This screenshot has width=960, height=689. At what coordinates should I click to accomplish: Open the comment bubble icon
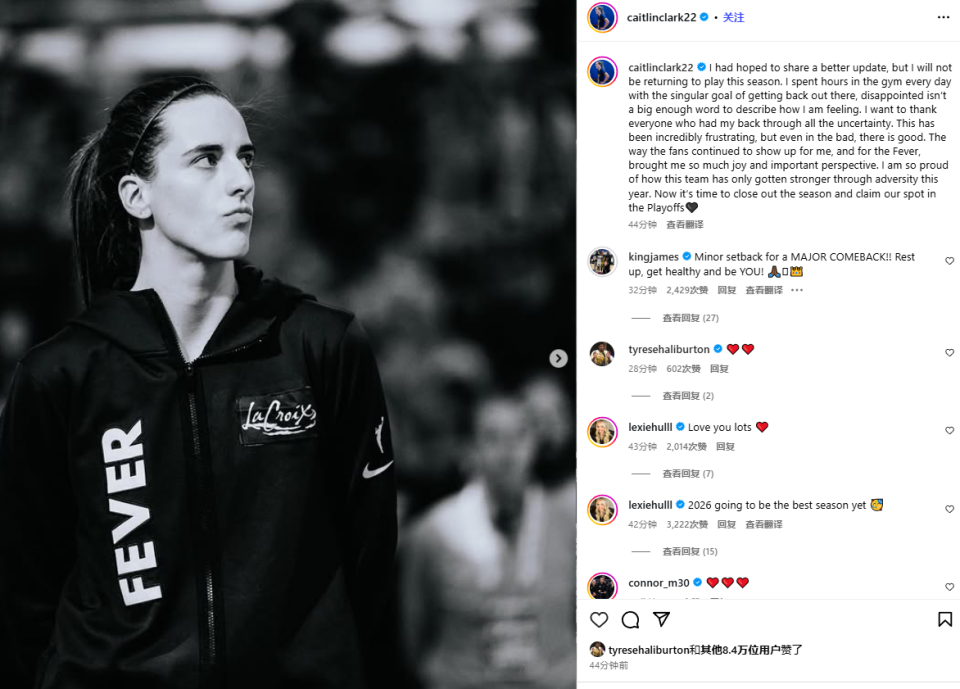click(630, 620)
